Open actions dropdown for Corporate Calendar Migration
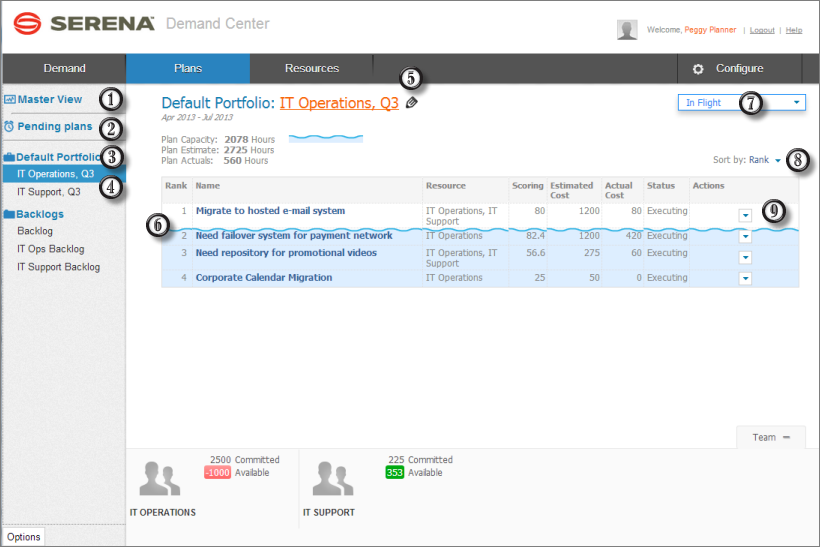 coord(744,278)
